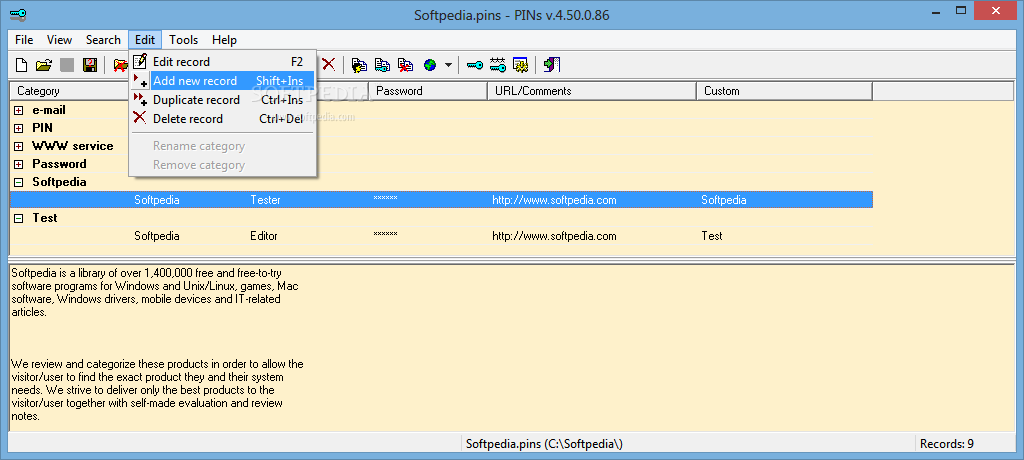Click the Softpedia.pins file path in status bar

[x=544, y=444]
